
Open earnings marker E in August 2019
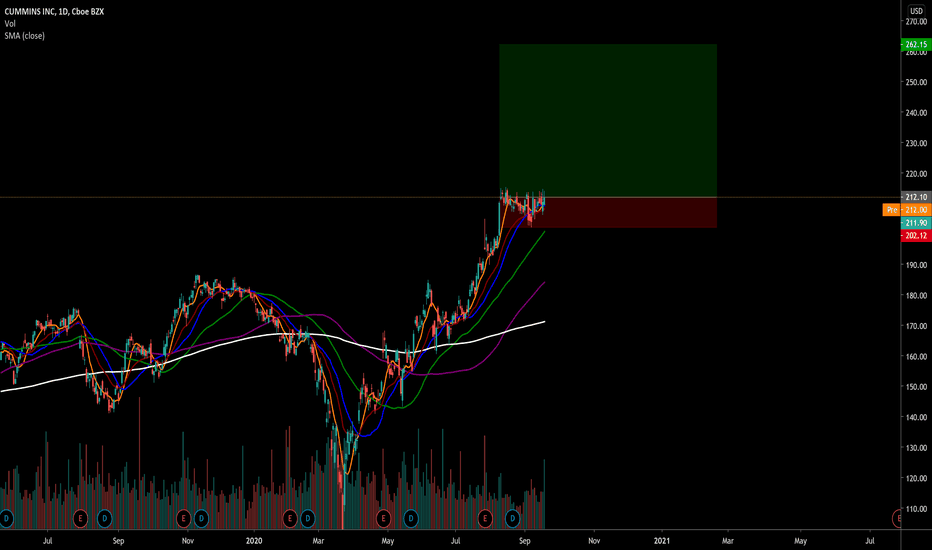pyautogui.click(x=80, y=518)
